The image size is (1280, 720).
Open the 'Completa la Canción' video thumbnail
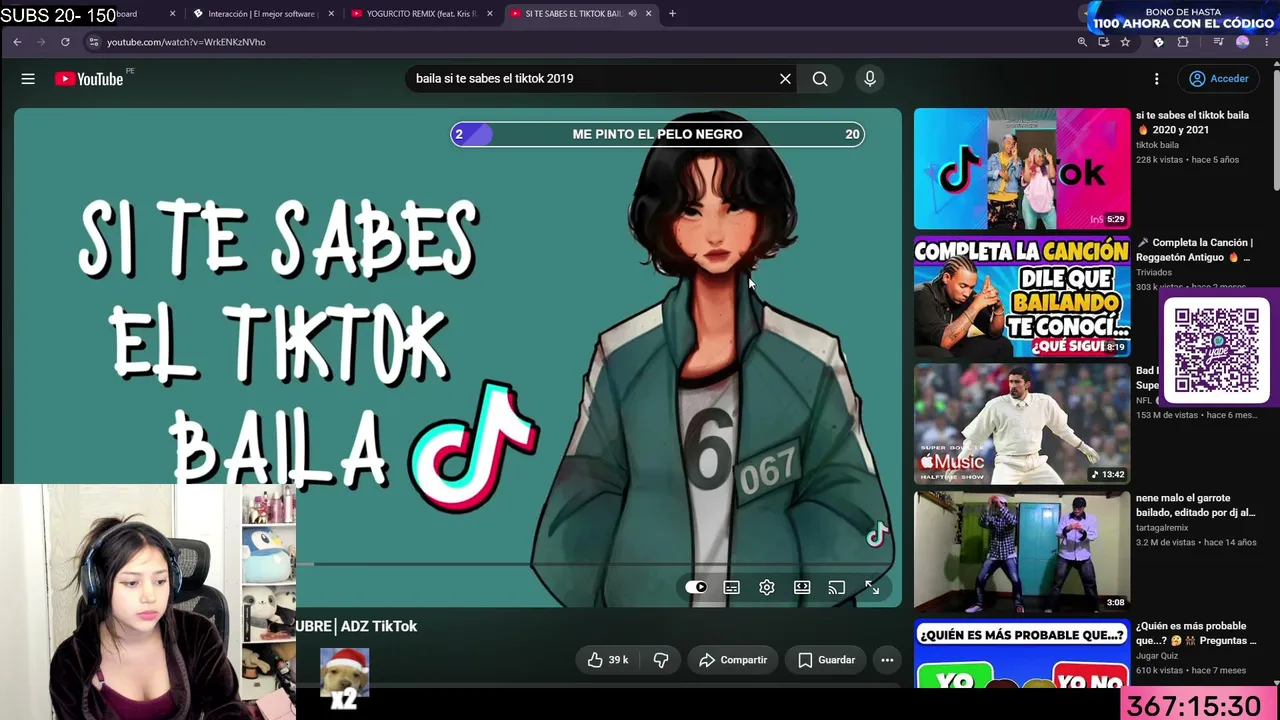click(1022, 297)
